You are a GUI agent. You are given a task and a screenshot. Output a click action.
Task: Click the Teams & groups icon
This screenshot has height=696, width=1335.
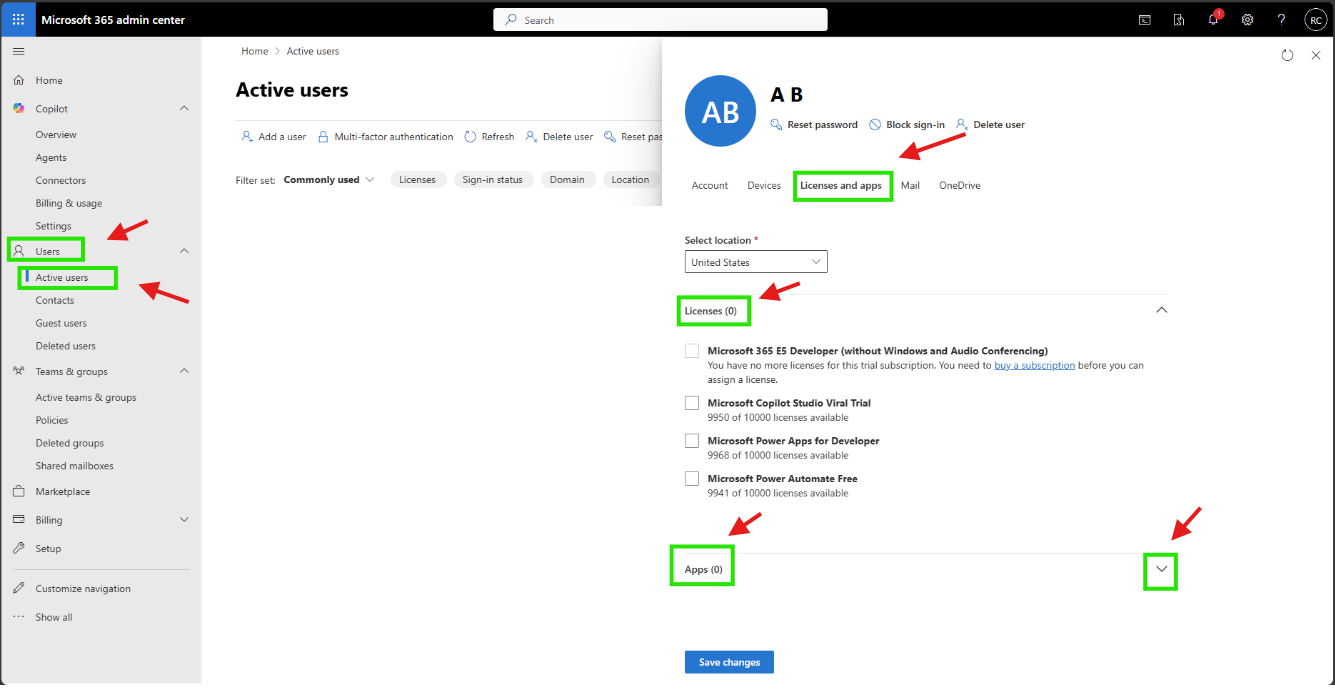coord(19,371)
